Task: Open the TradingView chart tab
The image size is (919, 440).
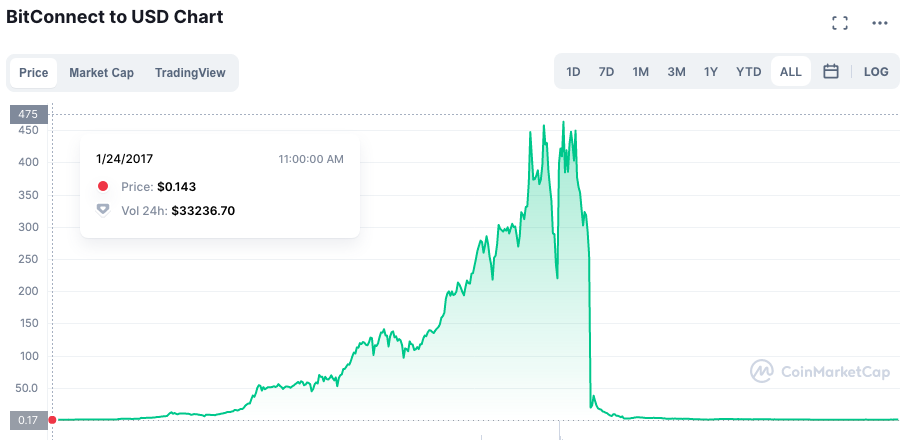Action: (x=190, y=73)
